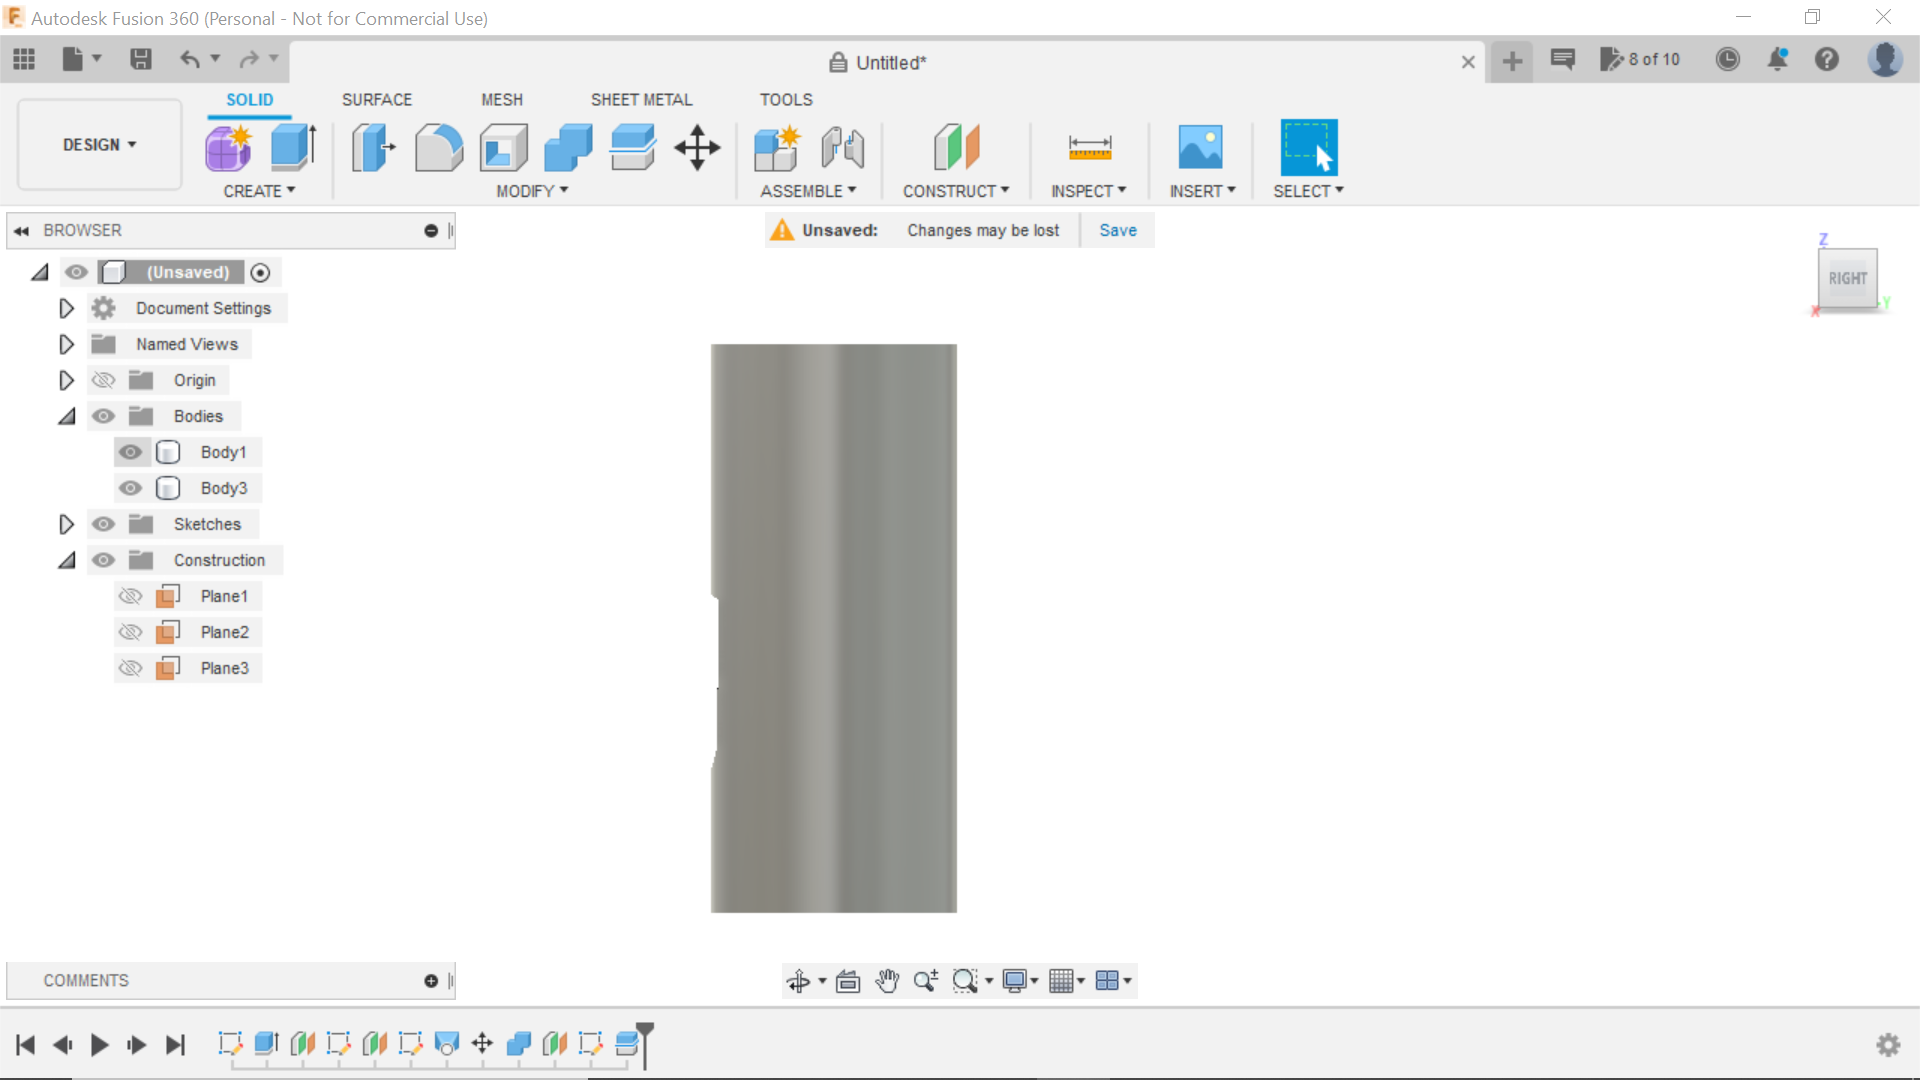The width and height of the screenshot is (1920, 1080).
Task: Toggle visibility of Body3
Action: point(129,488)
